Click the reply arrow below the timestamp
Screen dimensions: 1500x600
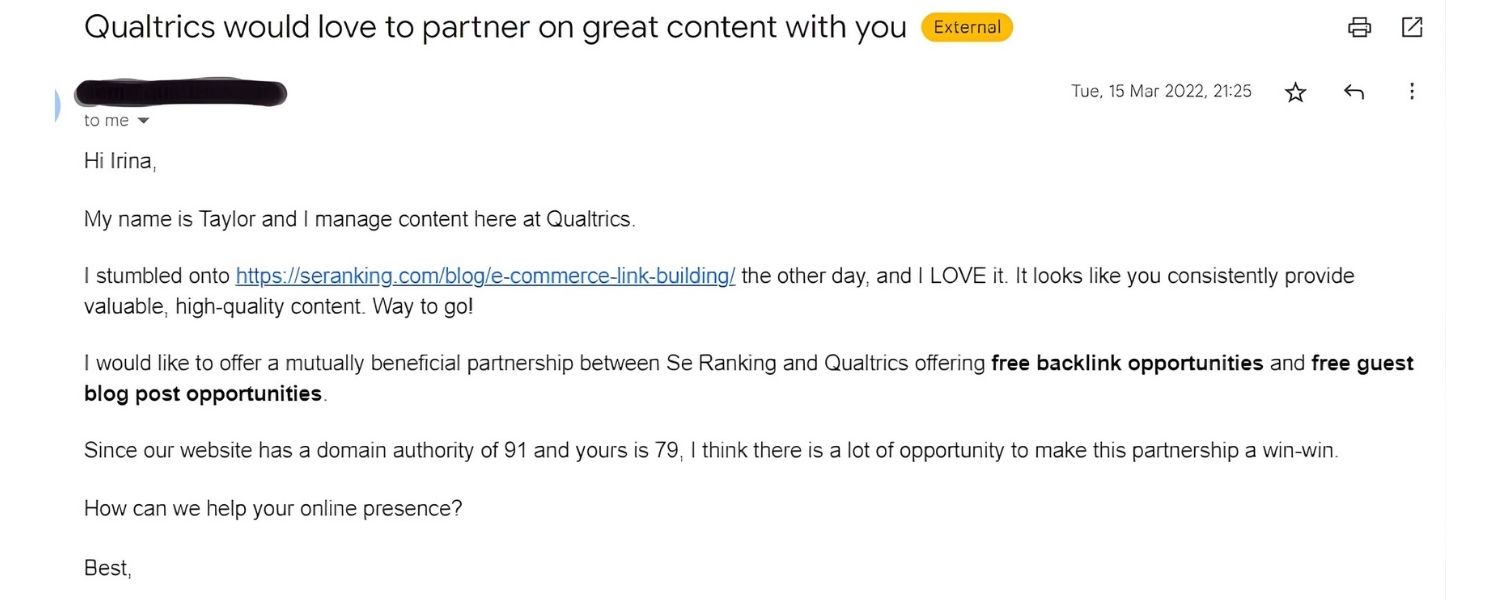[1355, 91]
